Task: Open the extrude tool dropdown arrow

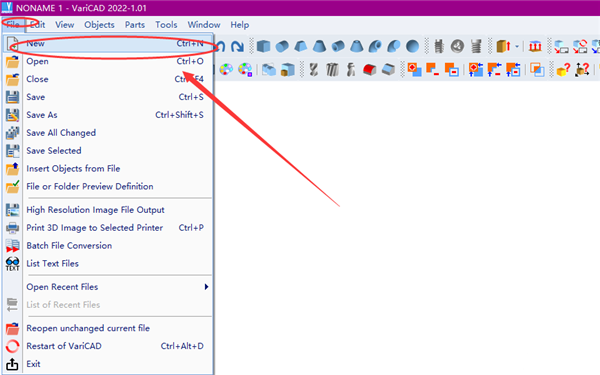Action: click(517, 47)
